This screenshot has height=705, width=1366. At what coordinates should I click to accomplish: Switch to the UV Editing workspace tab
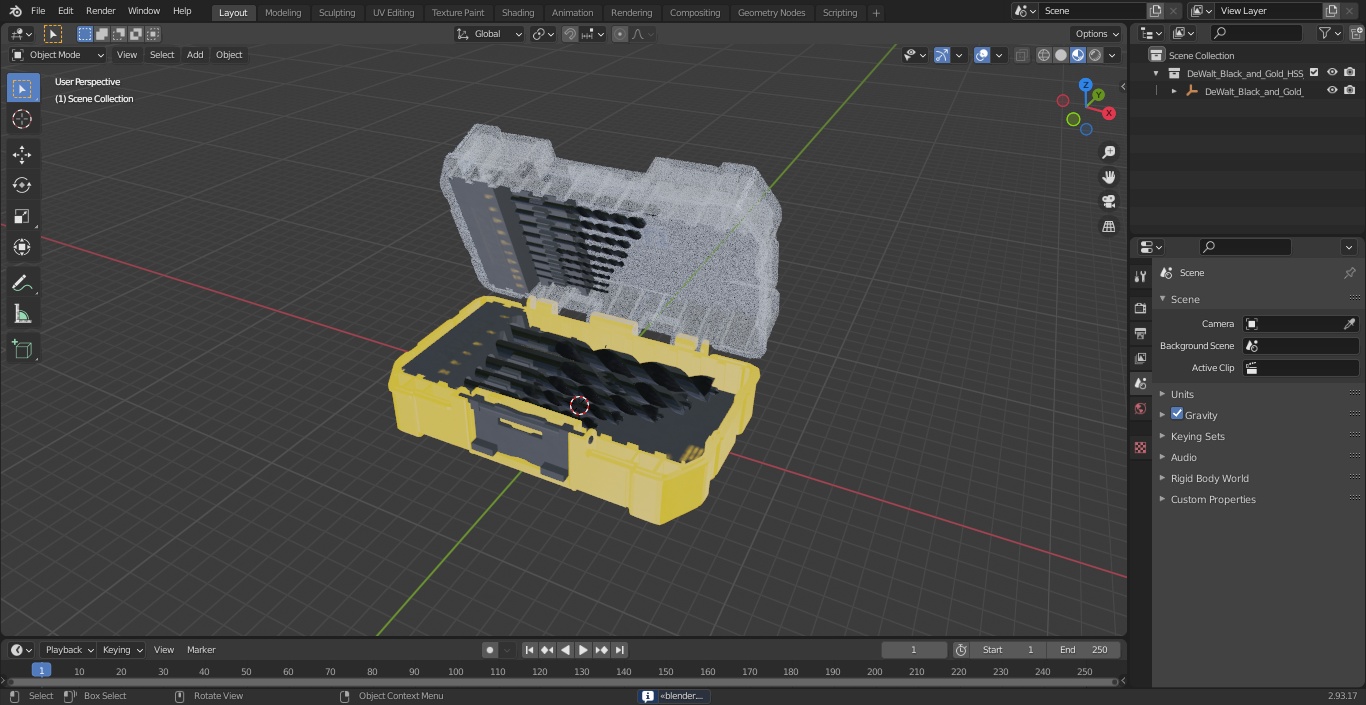(x=393, y=12)
